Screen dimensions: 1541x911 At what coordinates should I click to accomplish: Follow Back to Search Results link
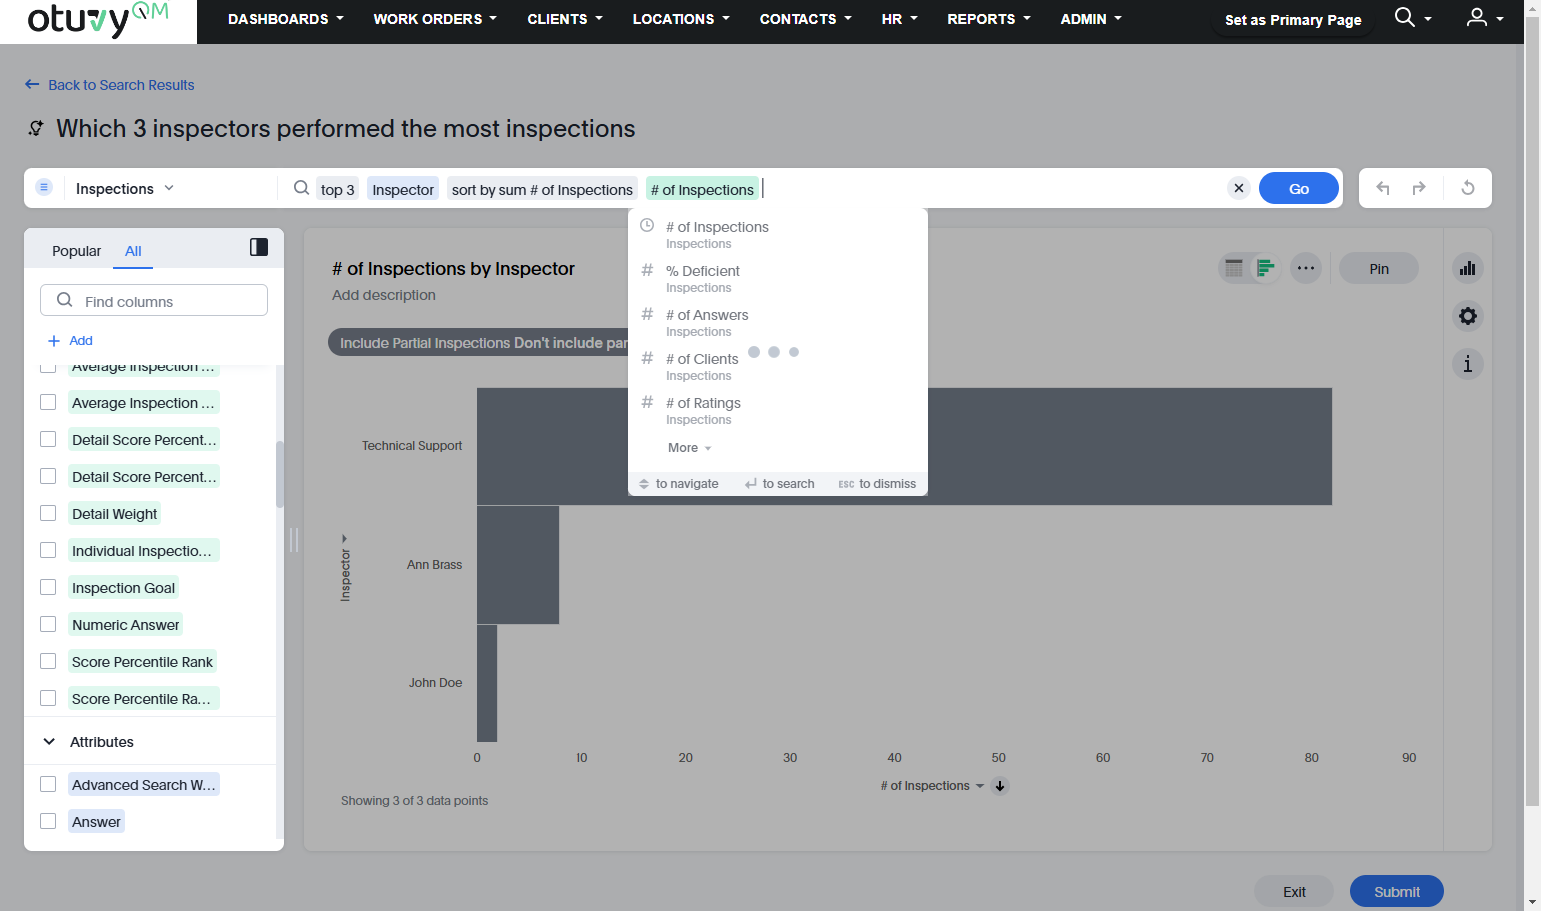point(121,85)
